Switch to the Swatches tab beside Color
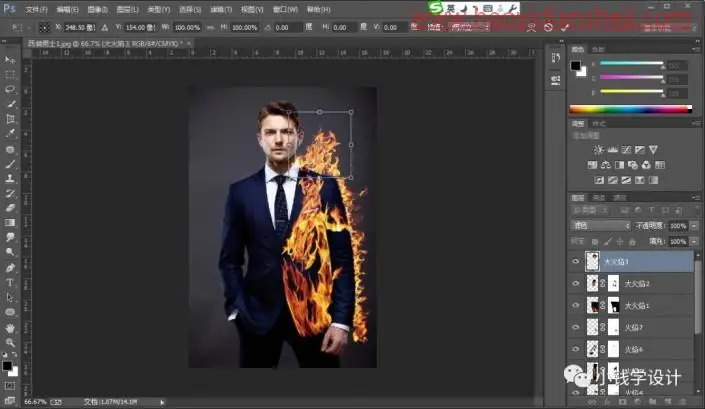This screenshot has height=409, width=705. pos(598,49)
